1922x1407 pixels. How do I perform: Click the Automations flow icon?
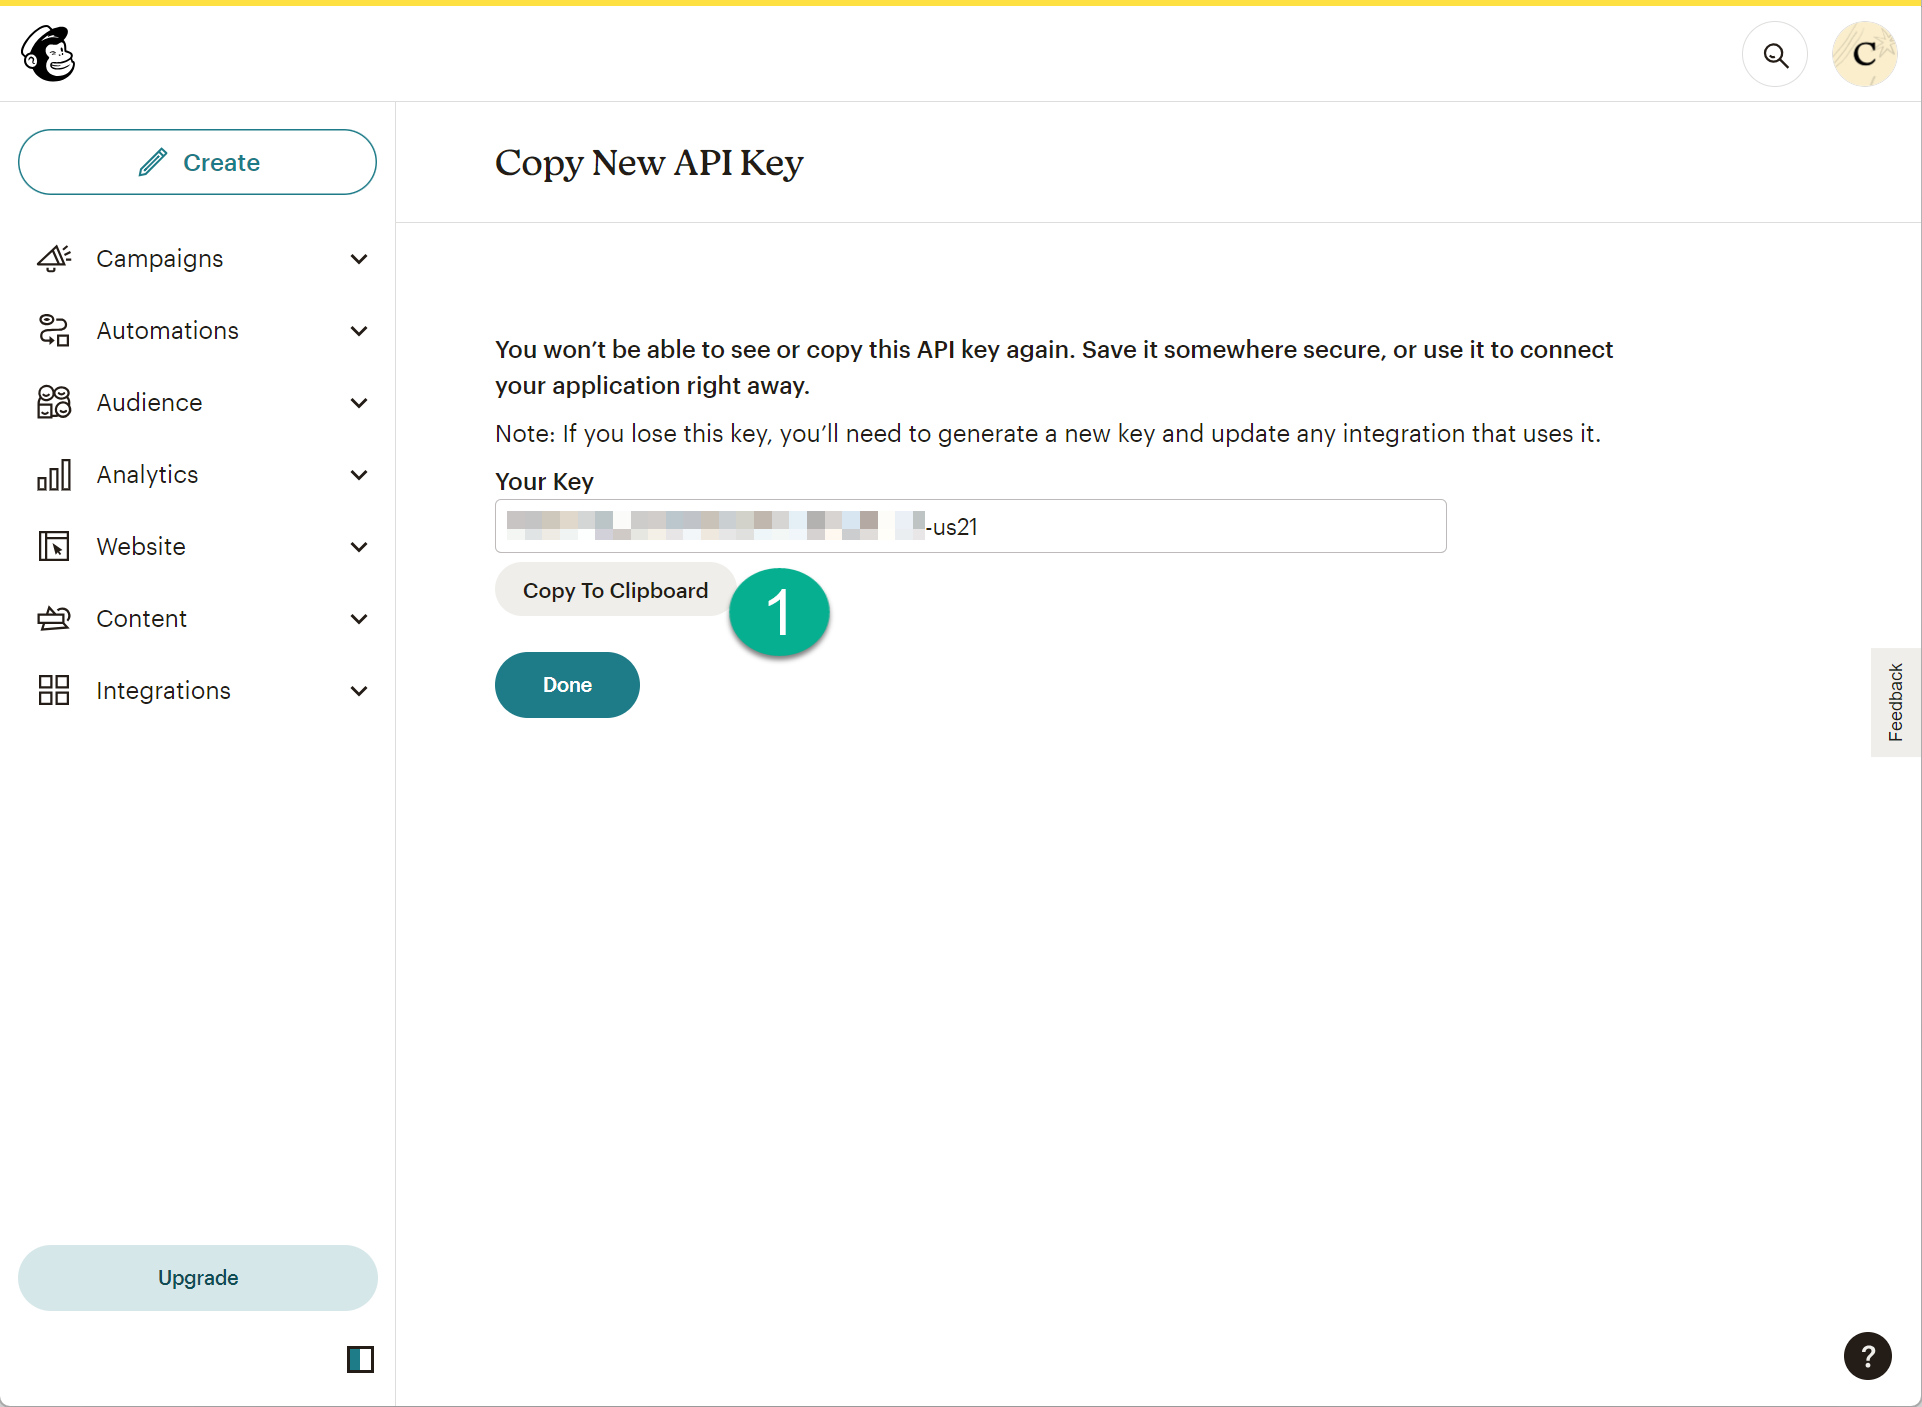(x=54, y=331)
